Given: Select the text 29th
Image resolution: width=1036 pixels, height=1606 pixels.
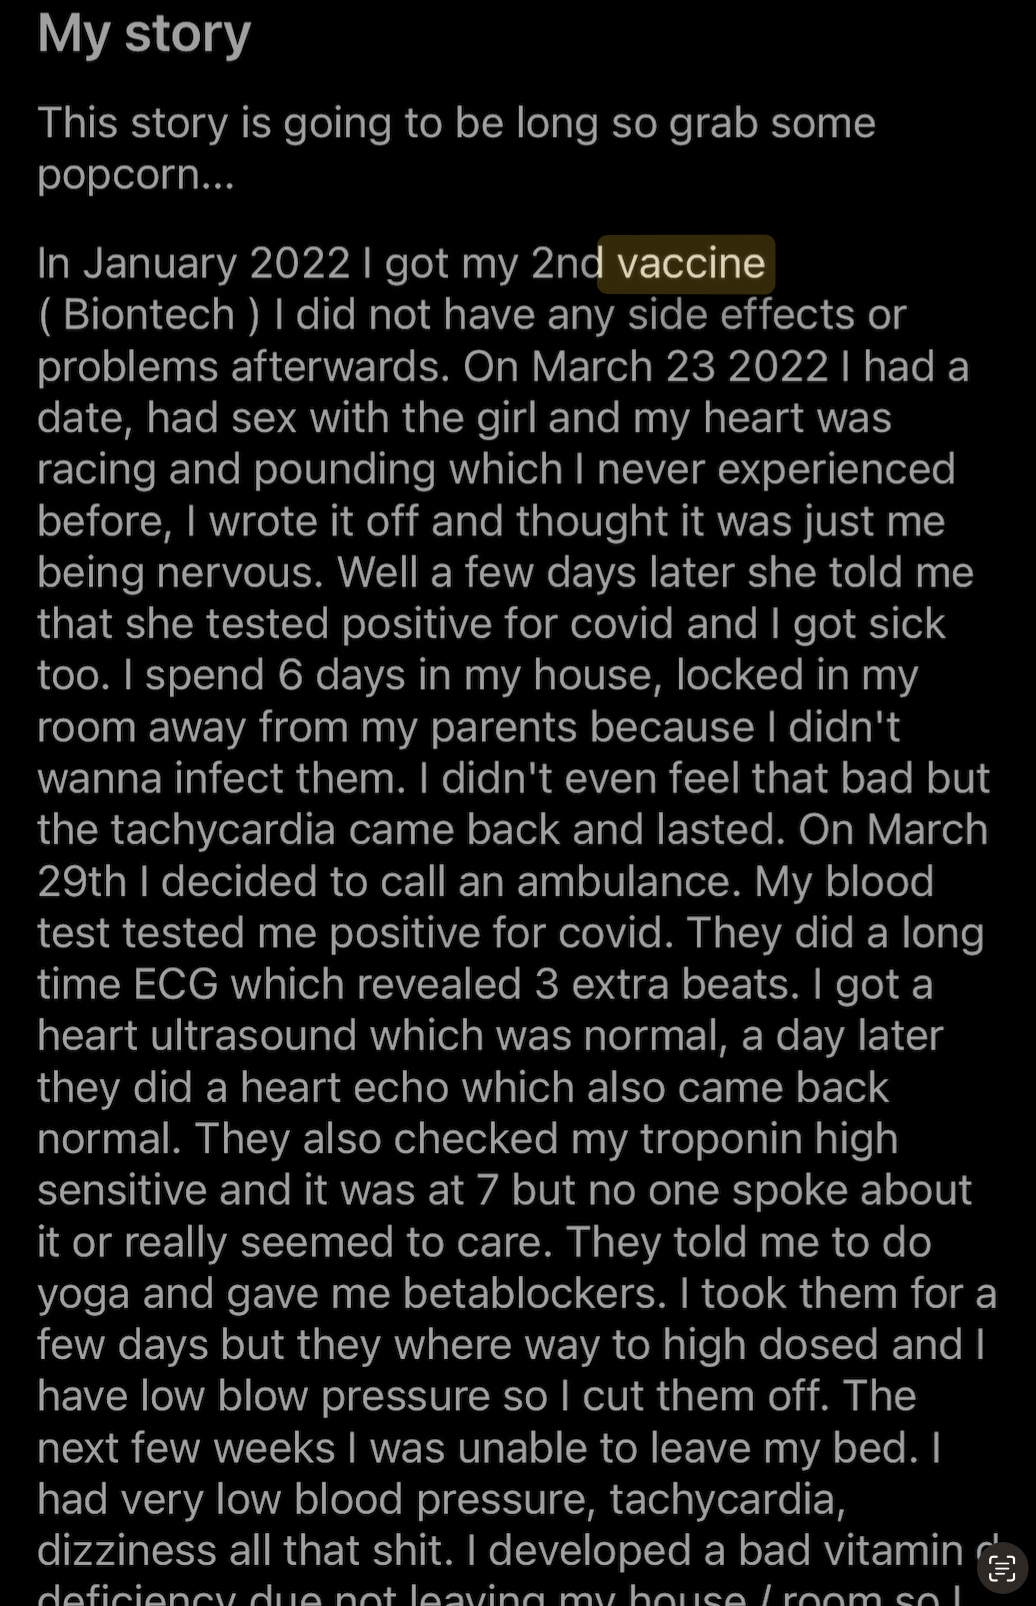Looking at the screenshot, I should (82, 882).
